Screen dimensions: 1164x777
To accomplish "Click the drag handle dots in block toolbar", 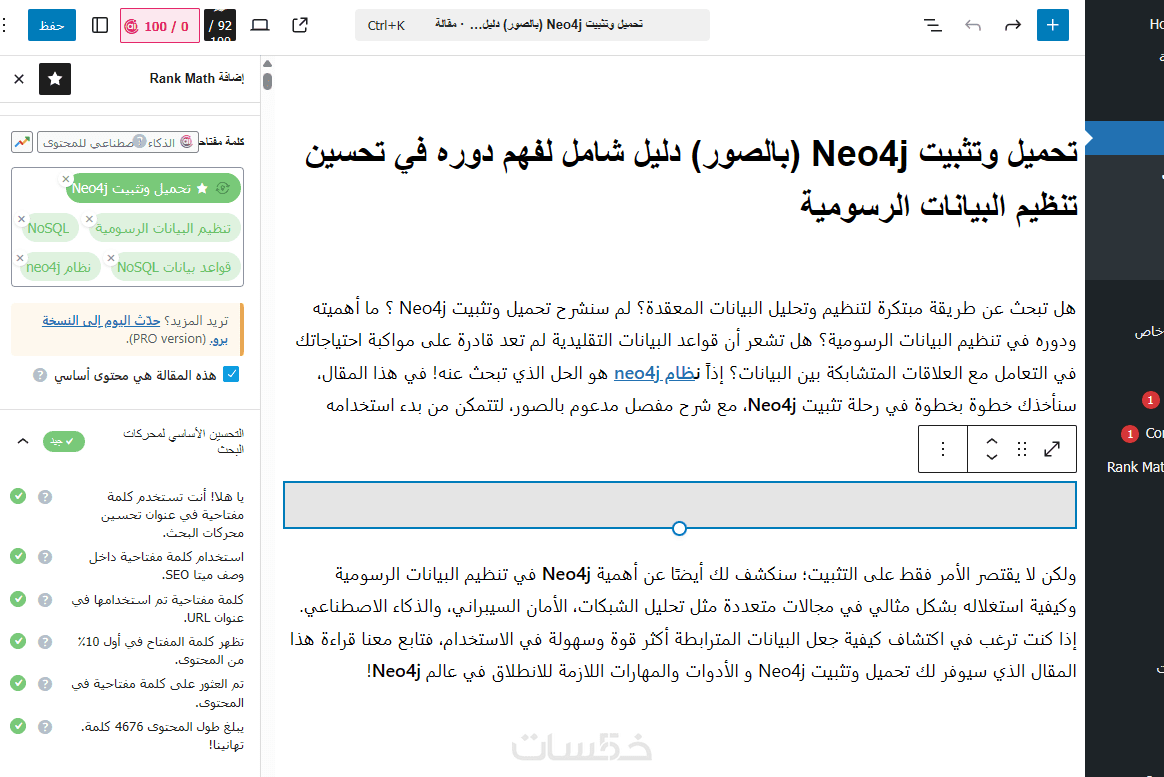I will (x=1021, y=449).
